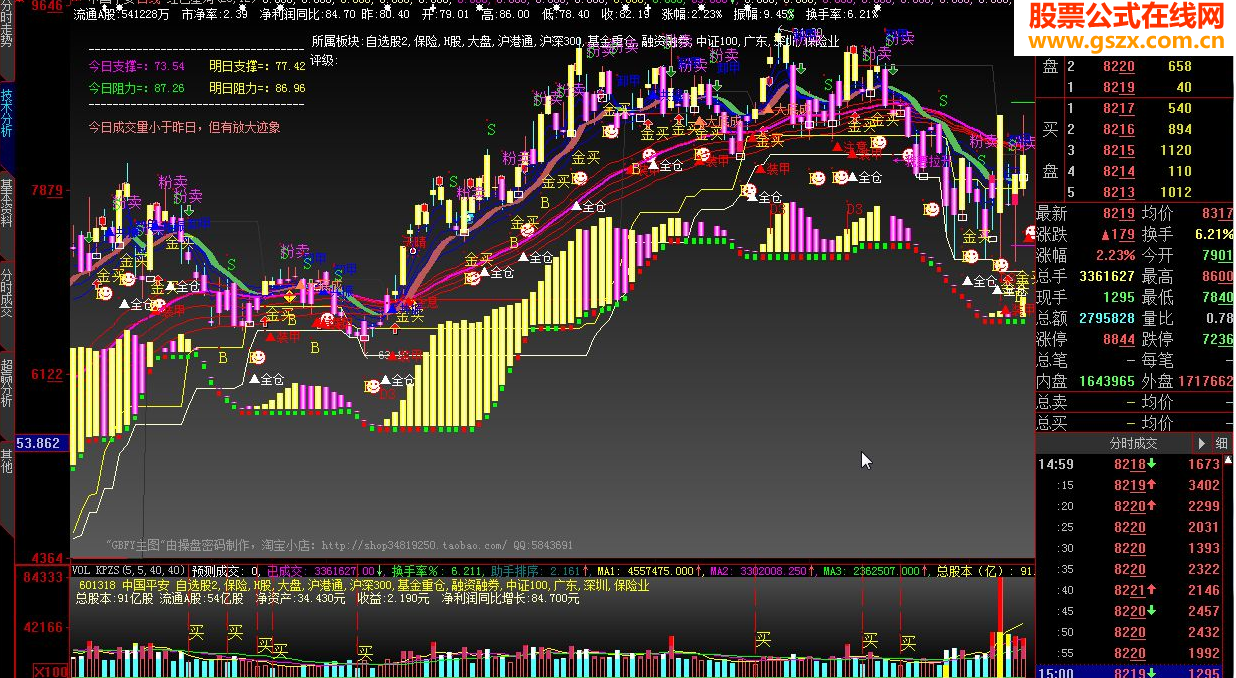Click the 最新 8219 quote value

[1117, 213]
